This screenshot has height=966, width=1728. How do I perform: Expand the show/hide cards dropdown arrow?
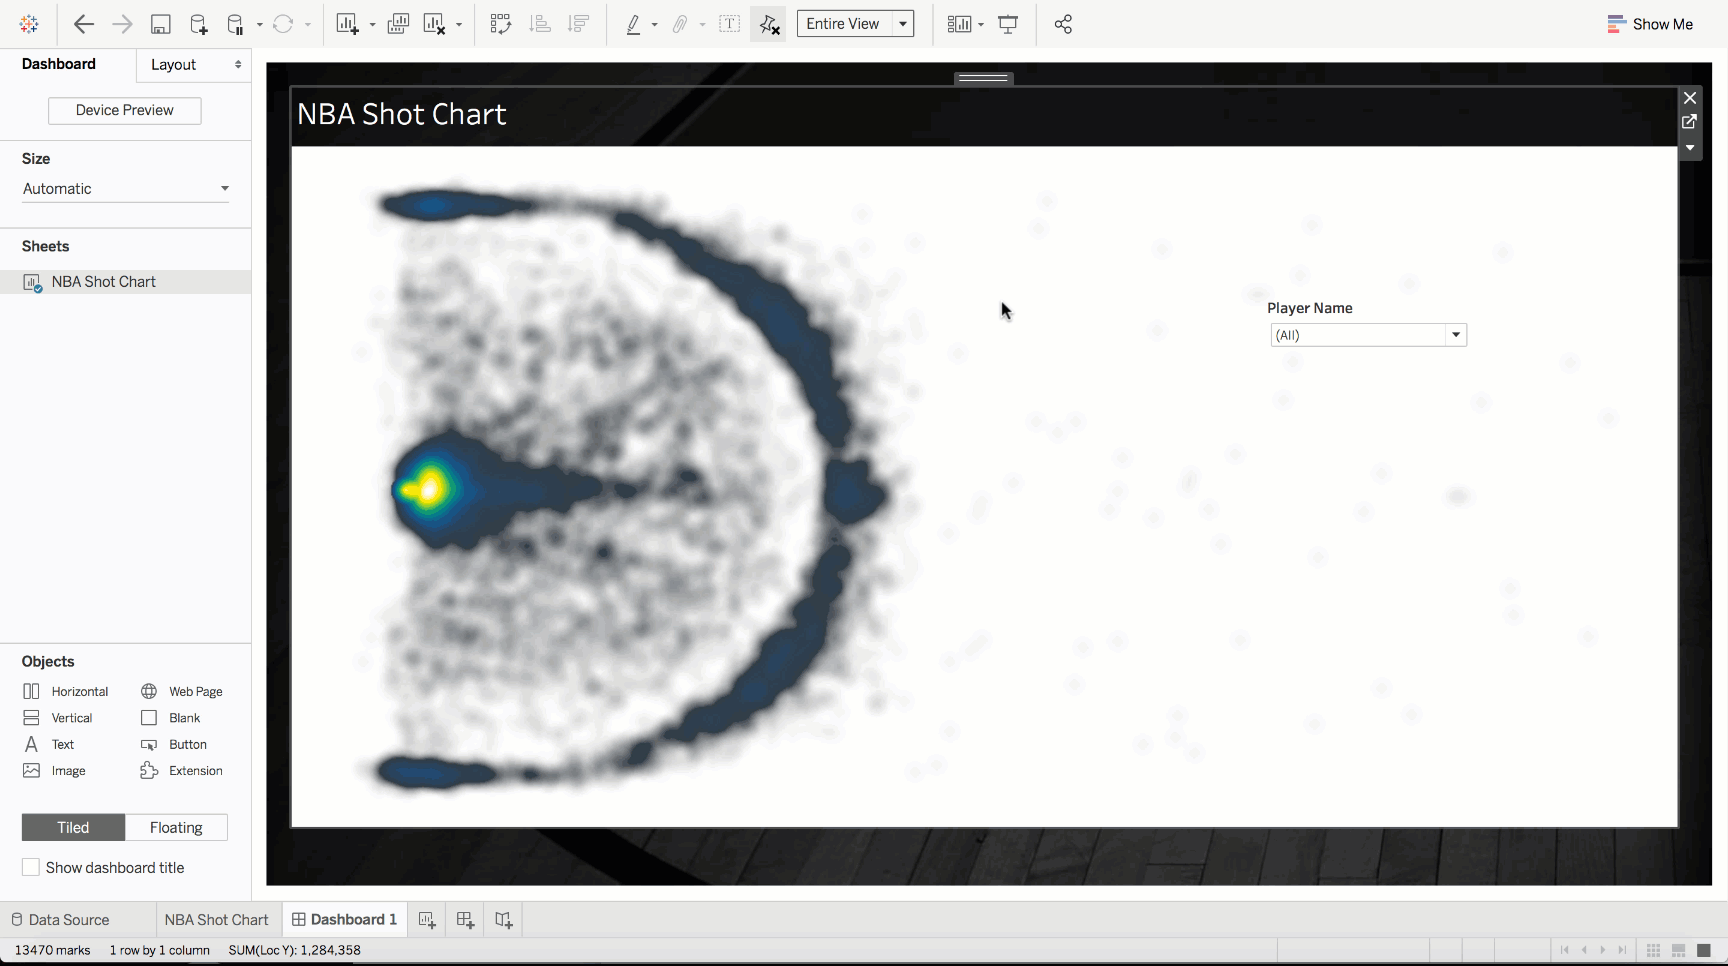pyautogui.click(x=981, y=24)
